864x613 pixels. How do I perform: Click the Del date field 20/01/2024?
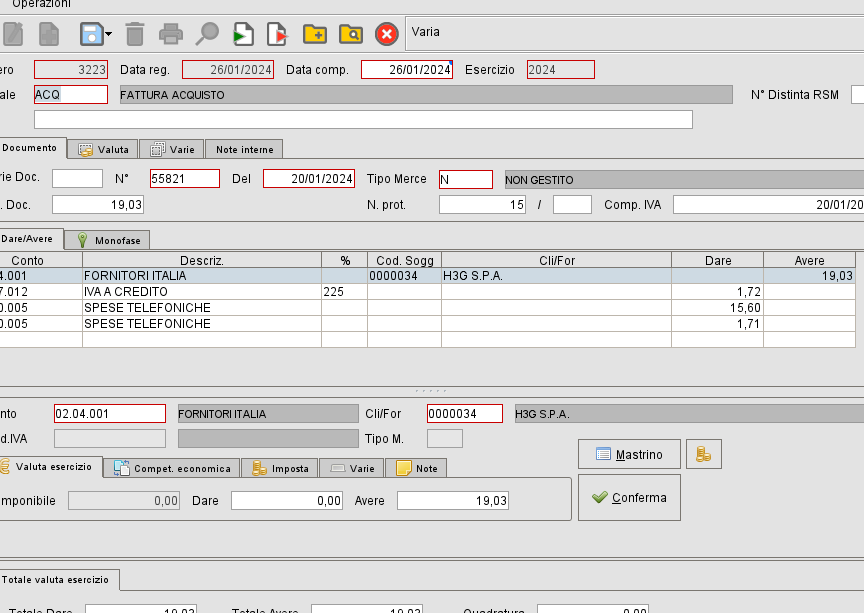[309, 179]
